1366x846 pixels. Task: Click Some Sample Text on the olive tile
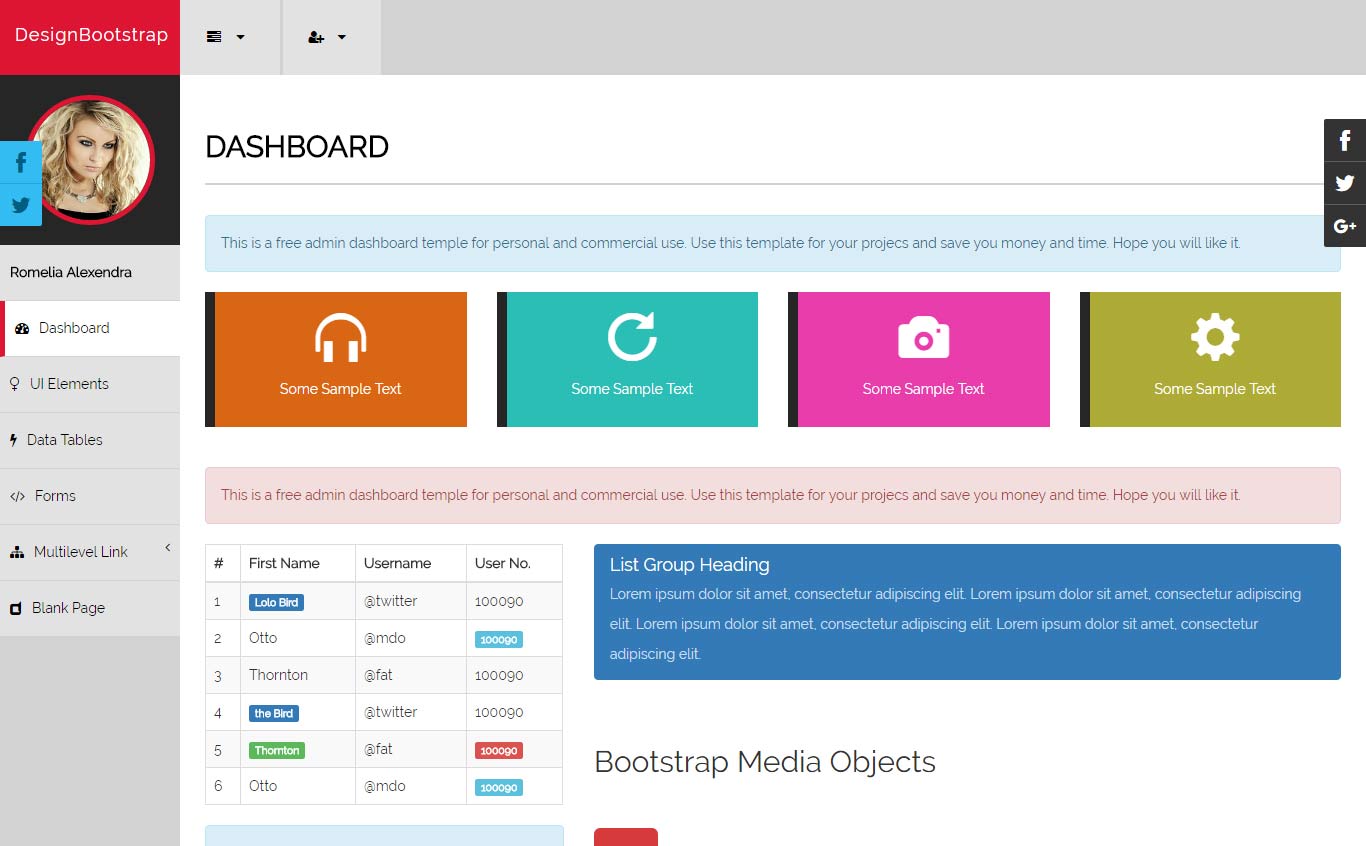(x=1215, y=389)
